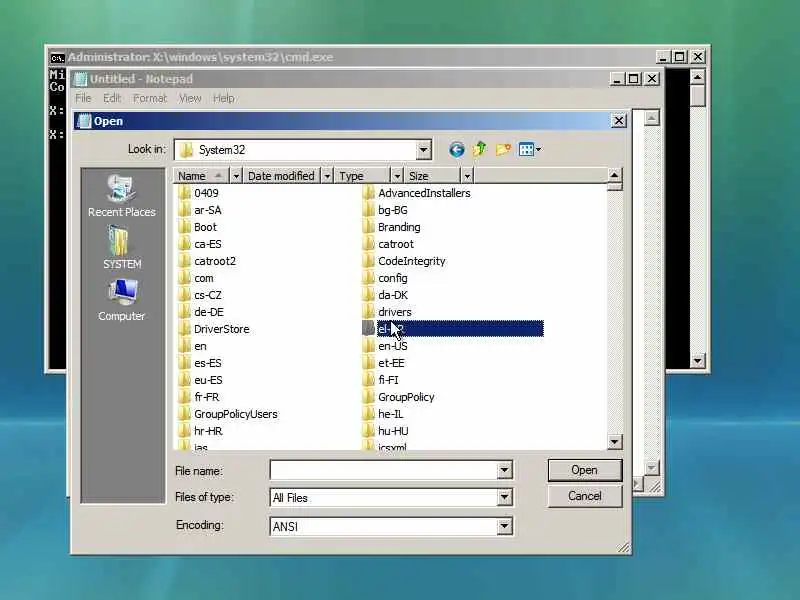Expand the Encoding dropdown
This screenshot has height=600, width=800.
coord(504,526)
